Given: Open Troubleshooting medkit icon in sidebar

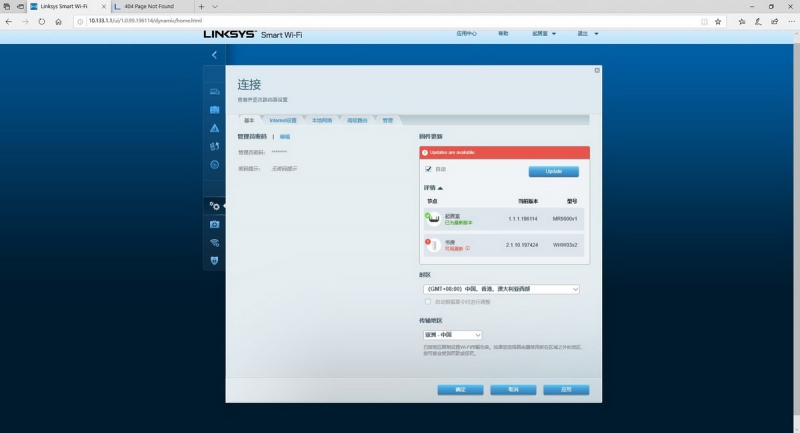Looking at the screenshot, I should coord(214,224).
